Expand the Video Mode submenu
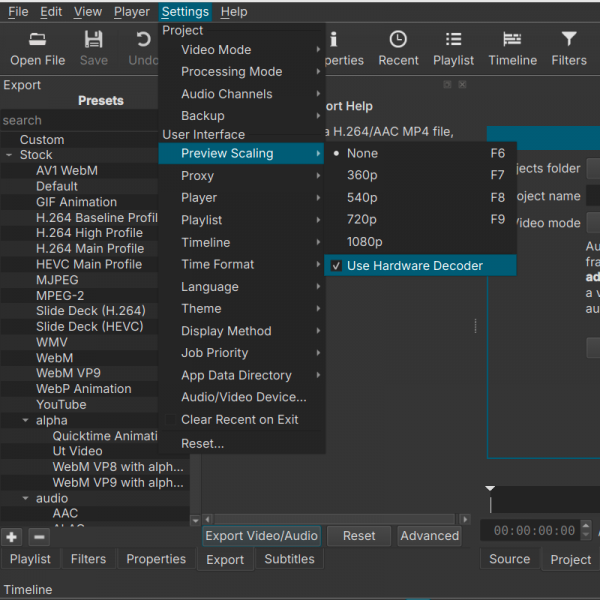Viewport: 600px width, 600px height. pyautogui.click(x=216, y=50)
